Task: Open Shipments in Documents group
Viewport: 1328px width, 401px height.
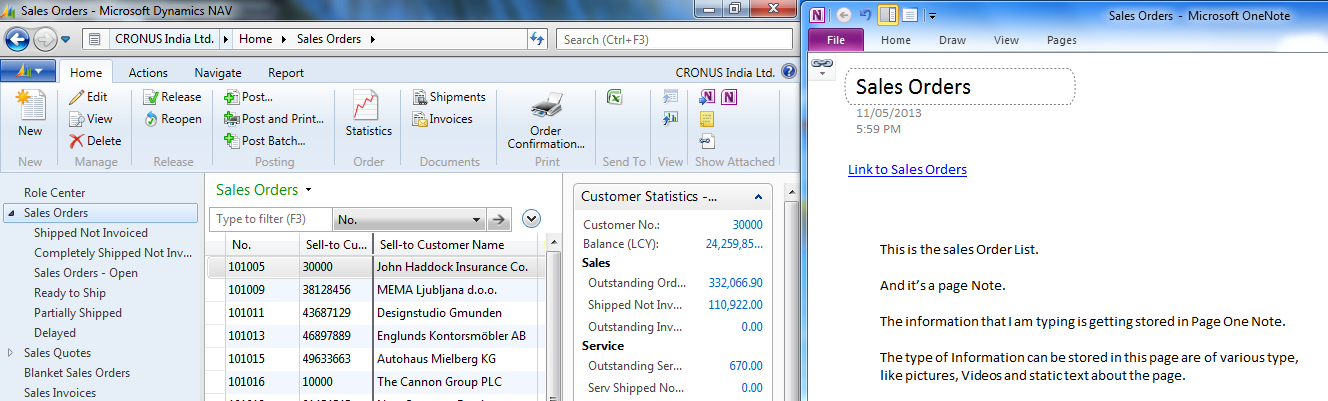Action: pos(449,97)
